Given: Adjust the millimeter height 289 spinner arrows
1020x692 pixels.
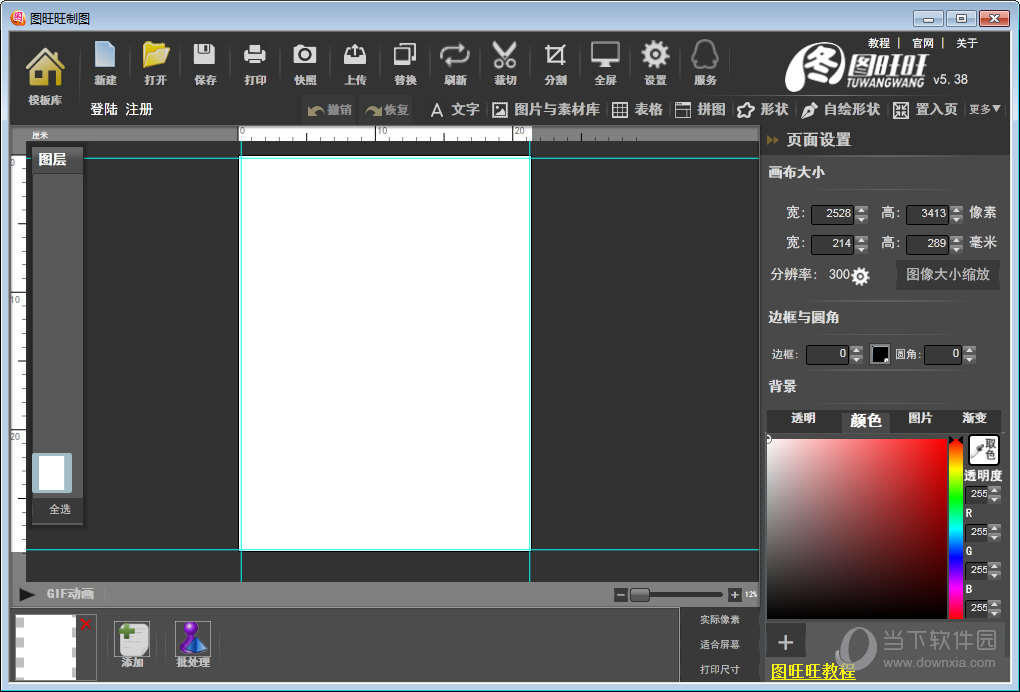Looking at the screenshot, I should [956, 244].
